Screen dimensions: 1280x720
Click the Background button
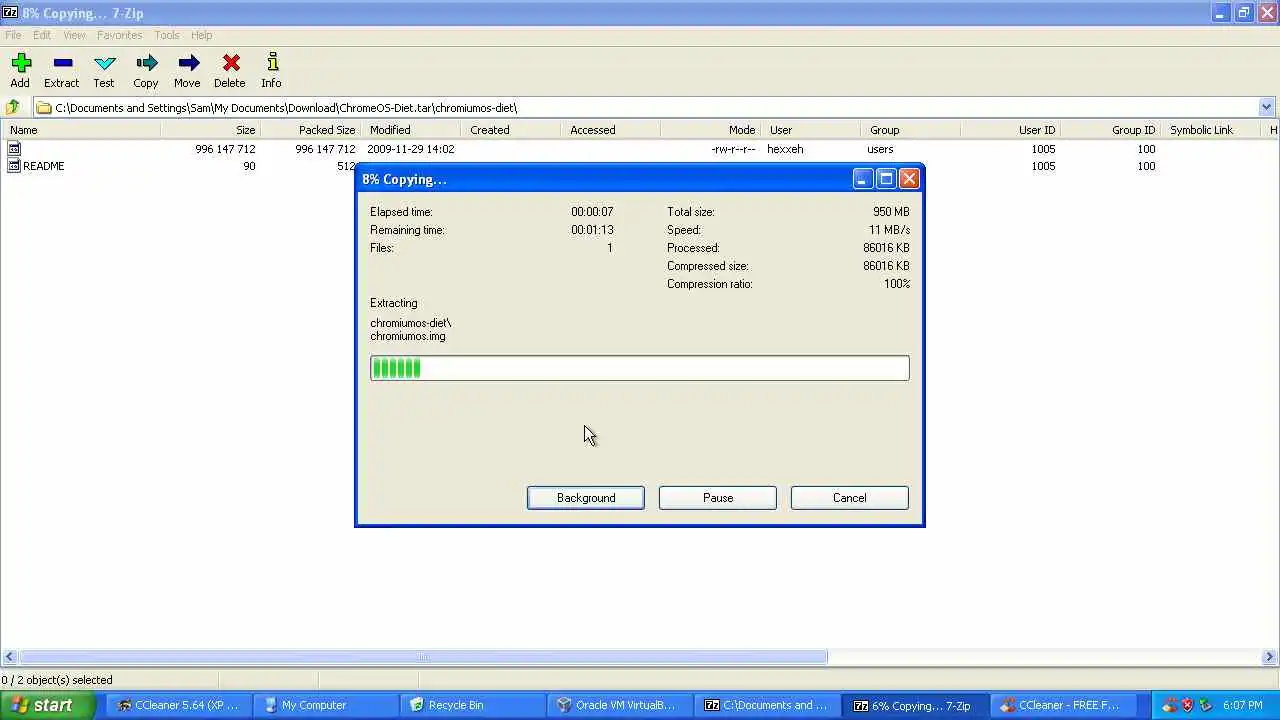pos(586,498)
